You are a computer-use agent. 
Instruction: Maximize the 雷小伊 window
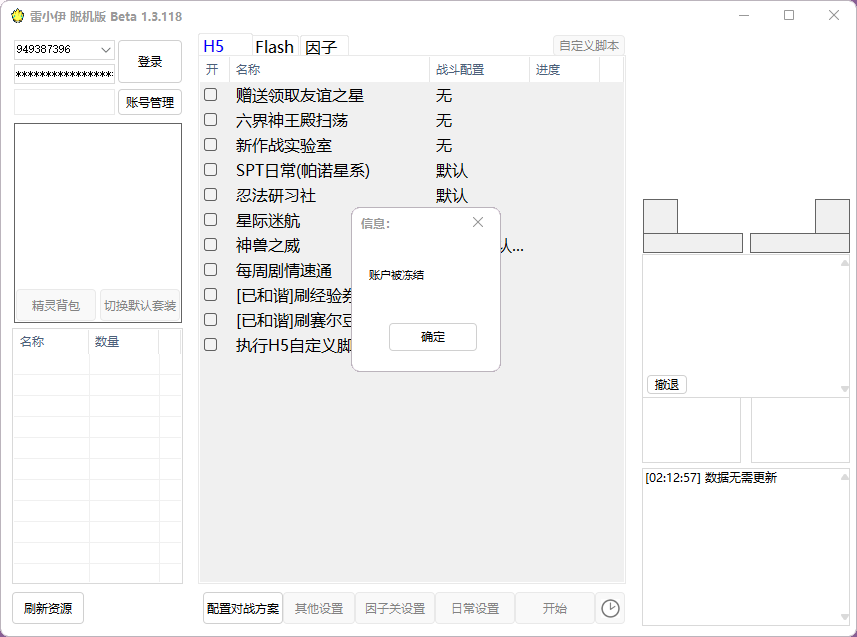(789, 15)
